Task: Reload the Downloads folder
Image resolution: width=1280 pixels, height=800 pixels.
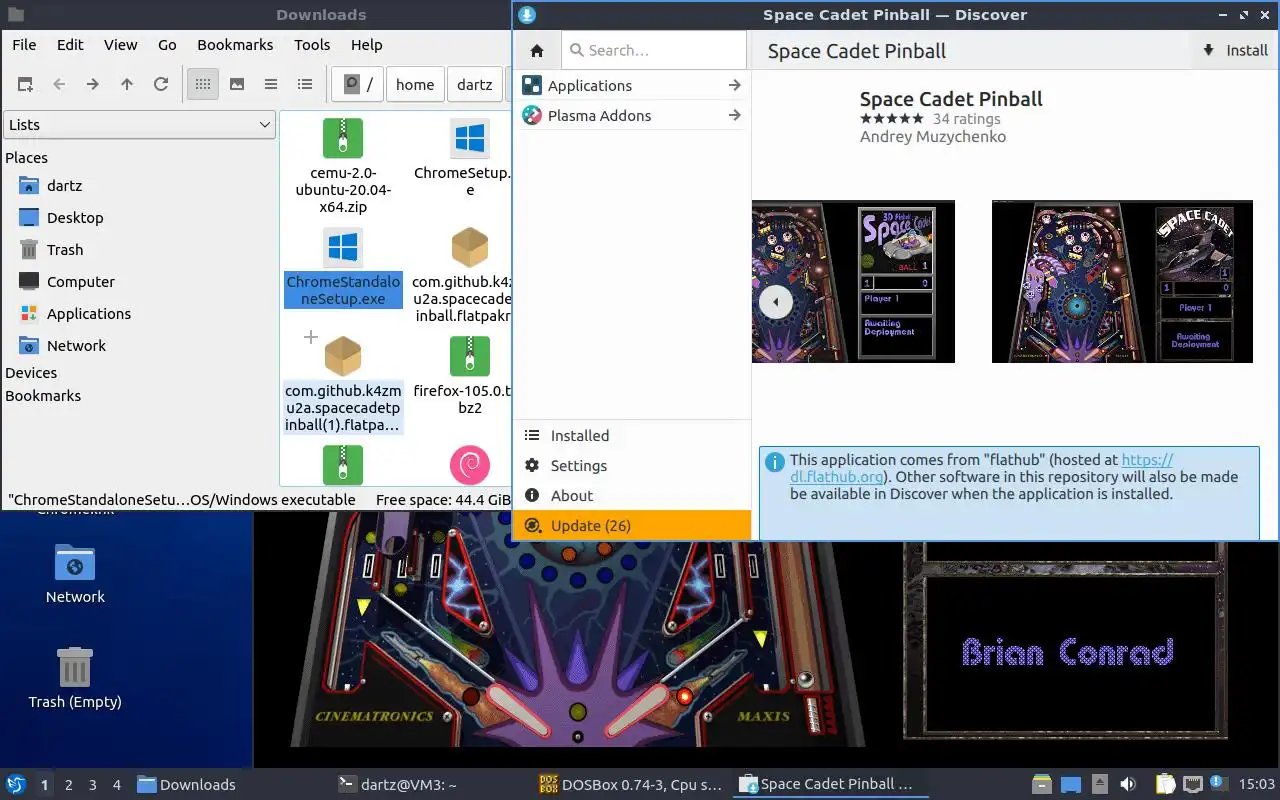Action: point(161,85)
